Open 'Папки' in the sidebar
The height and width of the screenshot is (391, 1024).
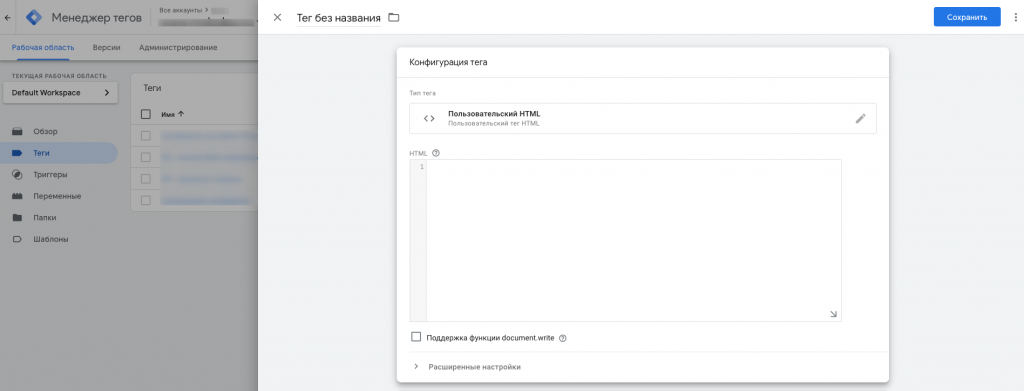click(44, 217)
